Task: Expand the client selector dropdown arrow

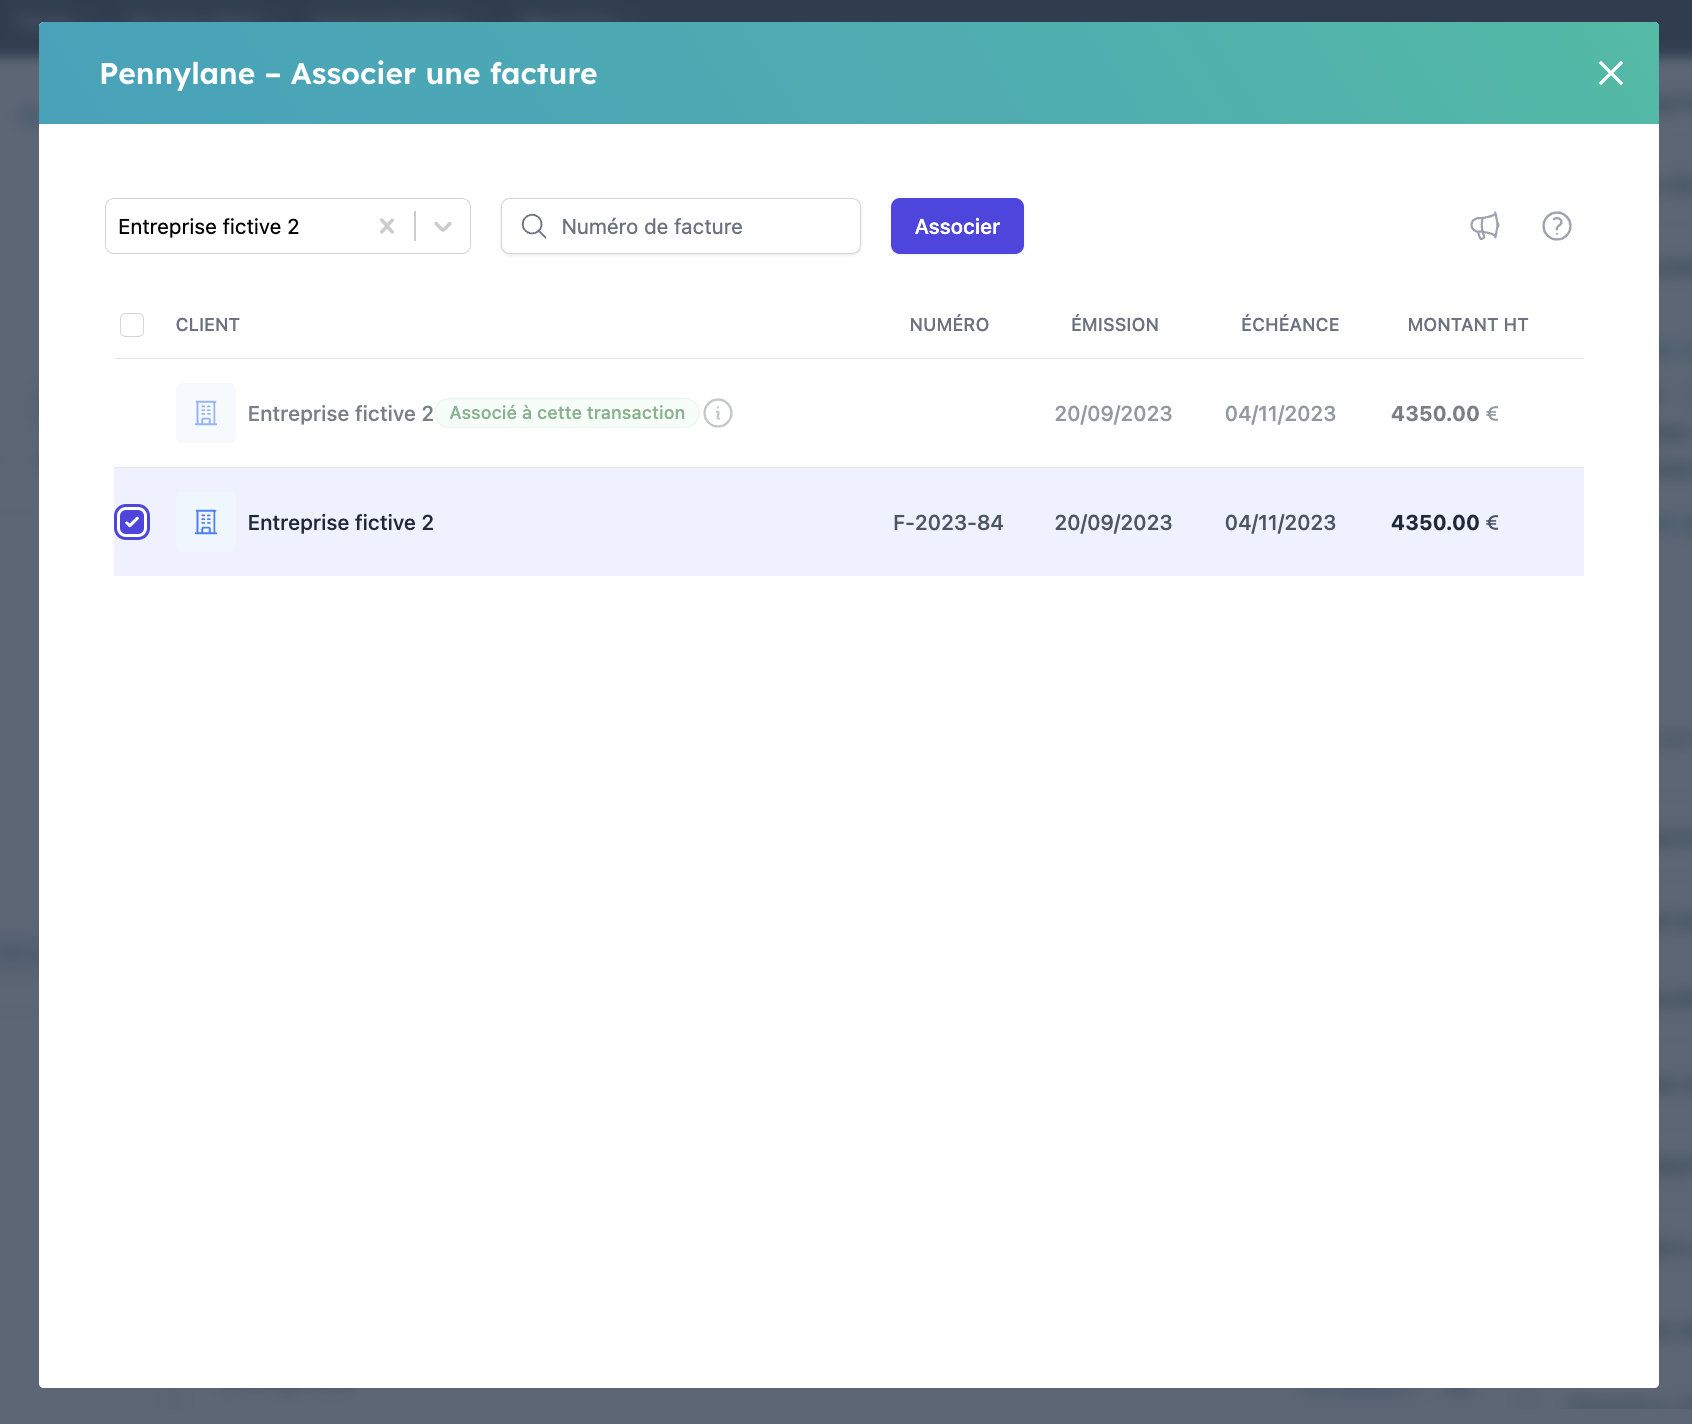Action: click(443, 226)
